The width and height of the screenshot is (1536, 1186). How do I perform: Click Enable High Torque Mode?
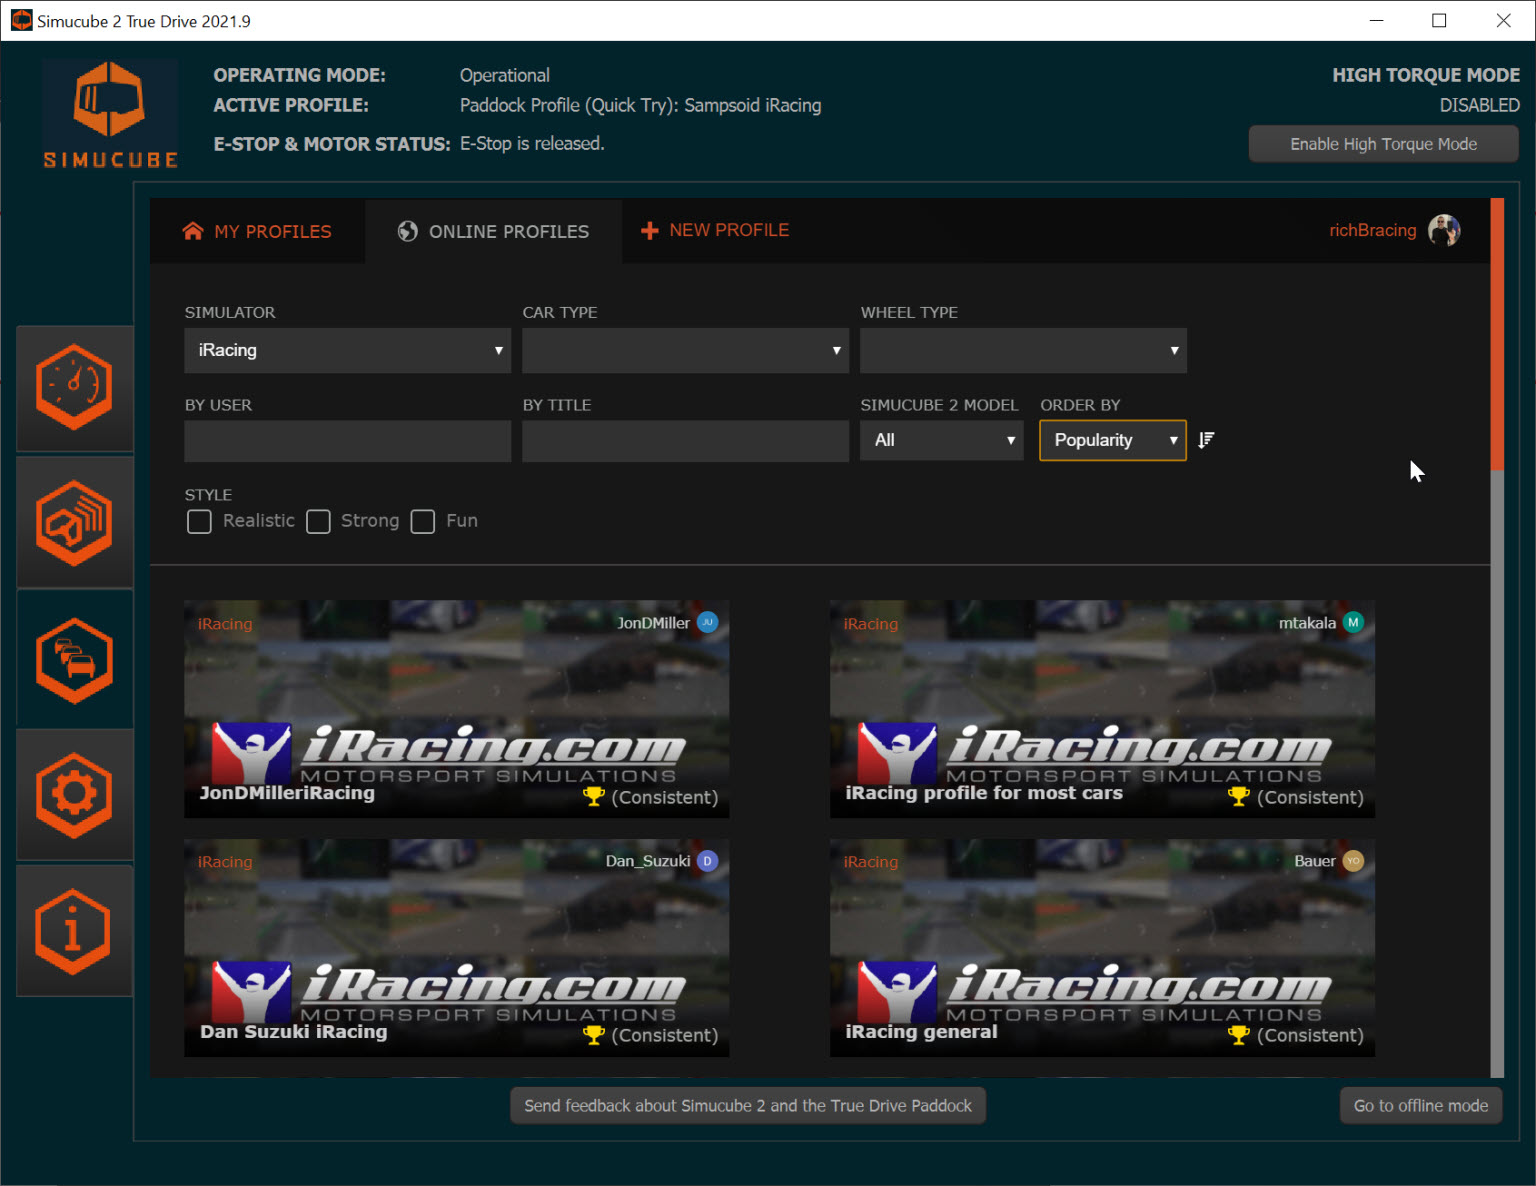point(1383,143)
